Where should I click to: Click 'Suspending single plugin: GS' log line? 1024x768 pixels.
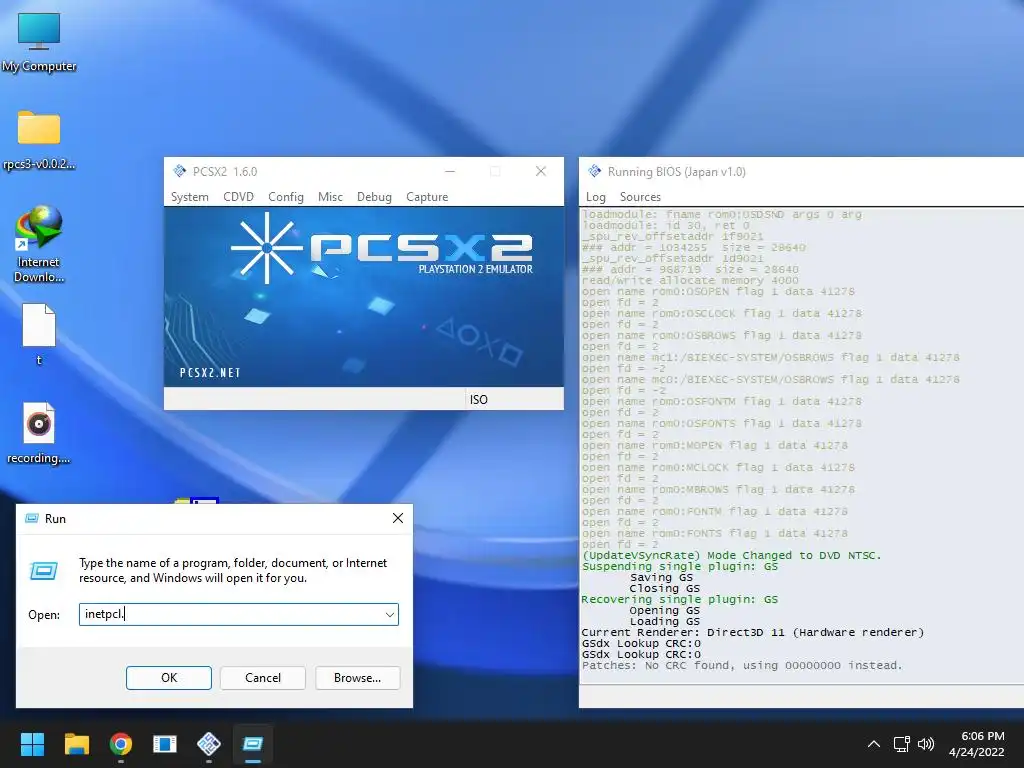coord(680,566)
